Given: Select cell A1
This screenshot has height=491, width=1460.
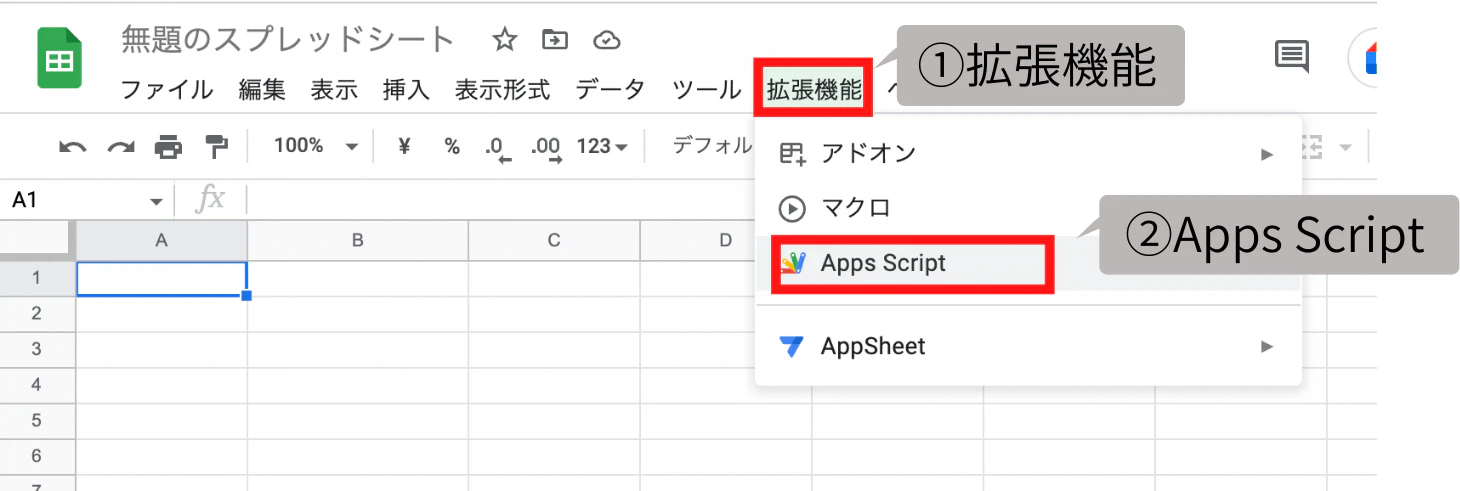Looking at the screenshot, I should pyautogui.click(x=161, y=279).
